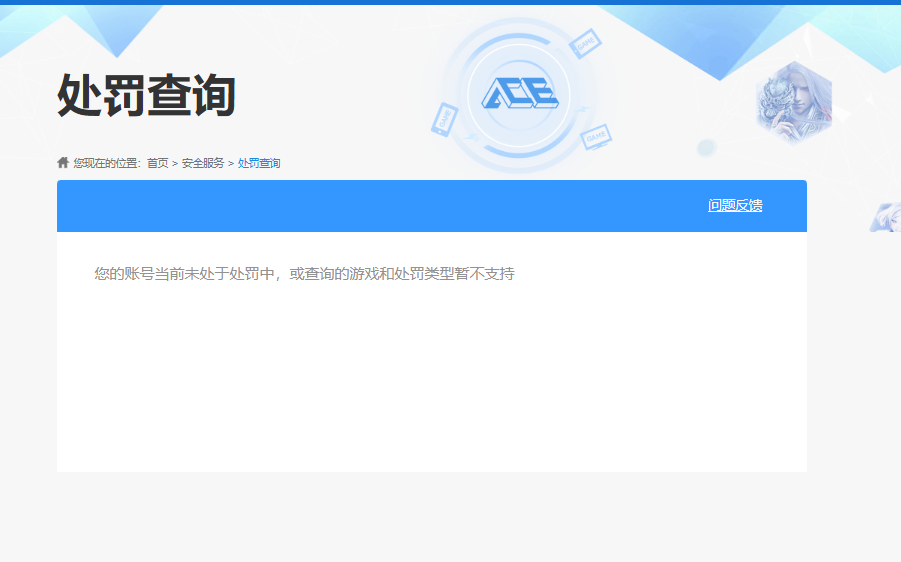Click the 处罚查询 page title heading
The image size is (901, 562).
(x=146, y=96)
